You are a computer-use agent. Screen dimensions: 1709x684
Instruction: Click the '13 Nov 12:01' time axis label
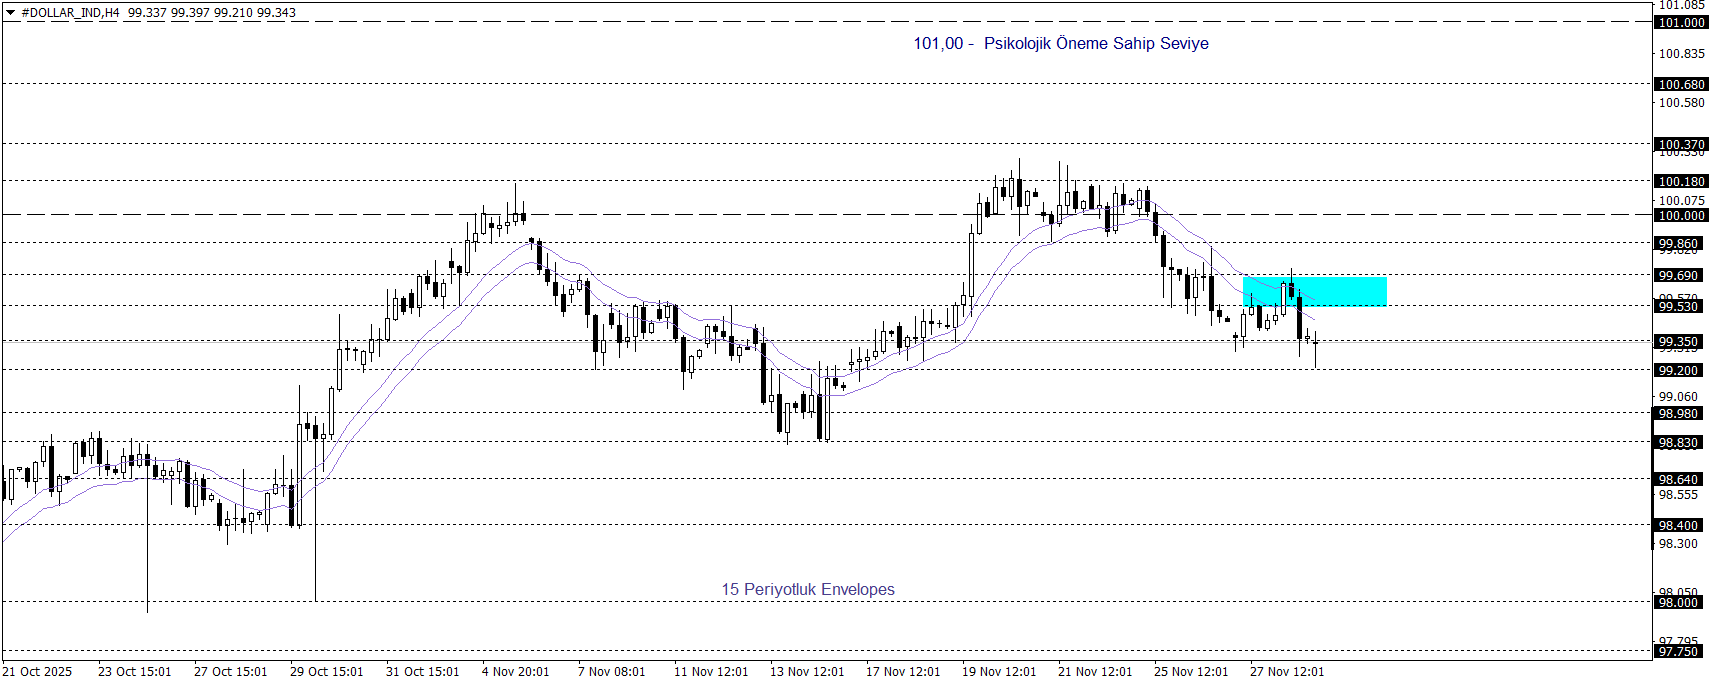(x=807, y=671)
